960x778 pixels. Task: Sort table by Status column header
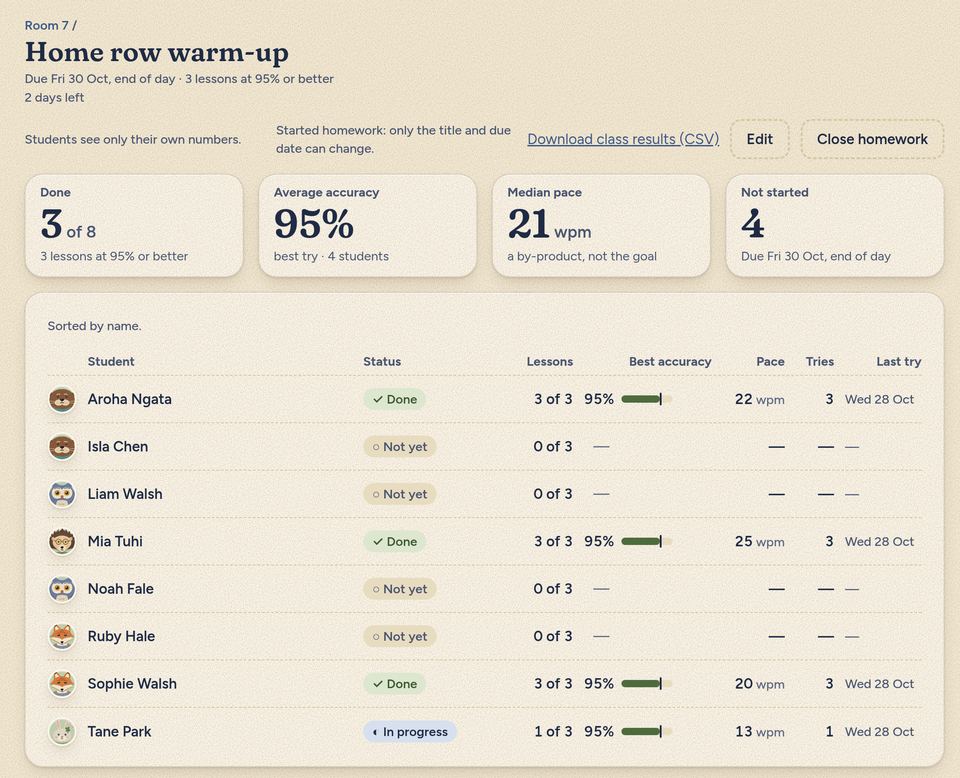pos(382,361)
